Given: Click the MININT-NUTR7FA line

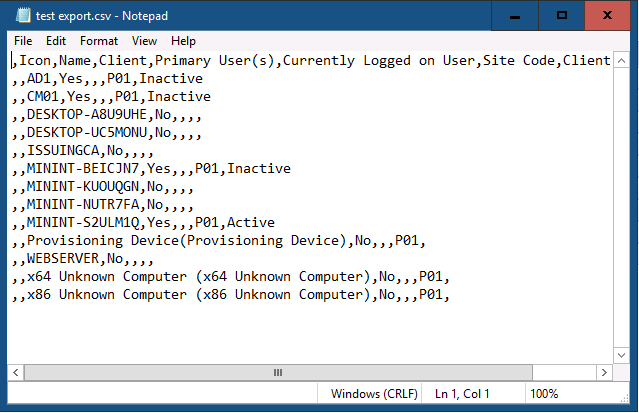Looking at the screenshot, I should (x=103, y=204).
